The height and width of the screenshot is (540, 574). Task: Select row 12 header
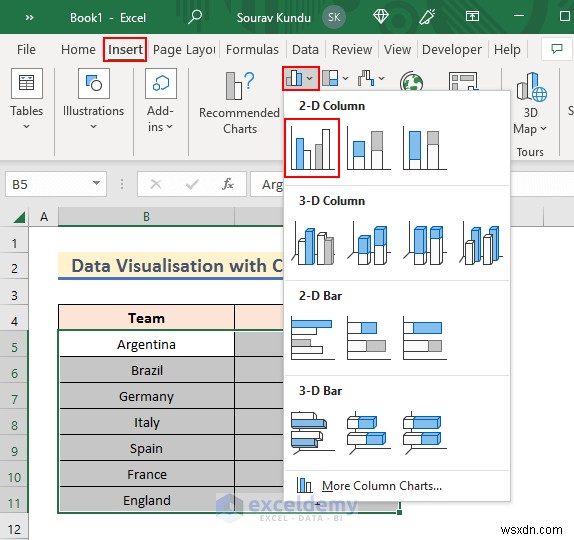pyautogui.click(x=14, y=529)
